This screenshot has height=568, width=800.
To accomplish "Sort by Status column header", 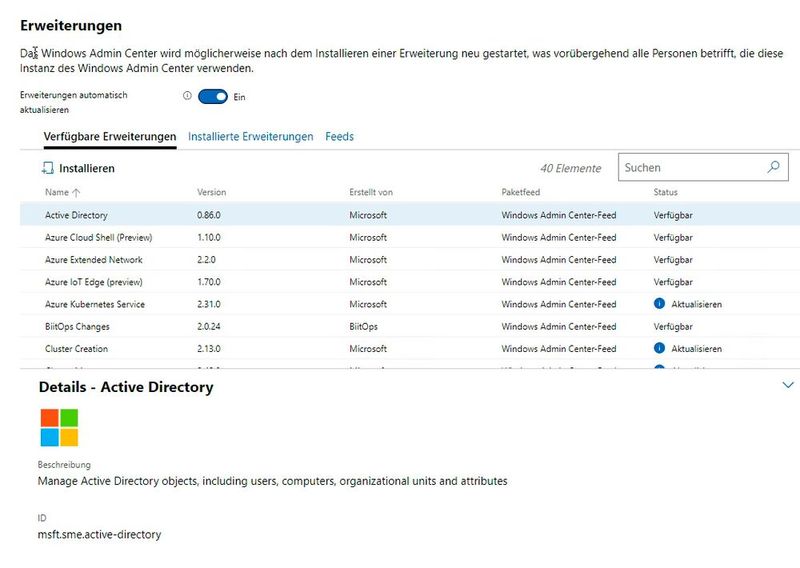I will pyautogui.click(x=665, y=192).
